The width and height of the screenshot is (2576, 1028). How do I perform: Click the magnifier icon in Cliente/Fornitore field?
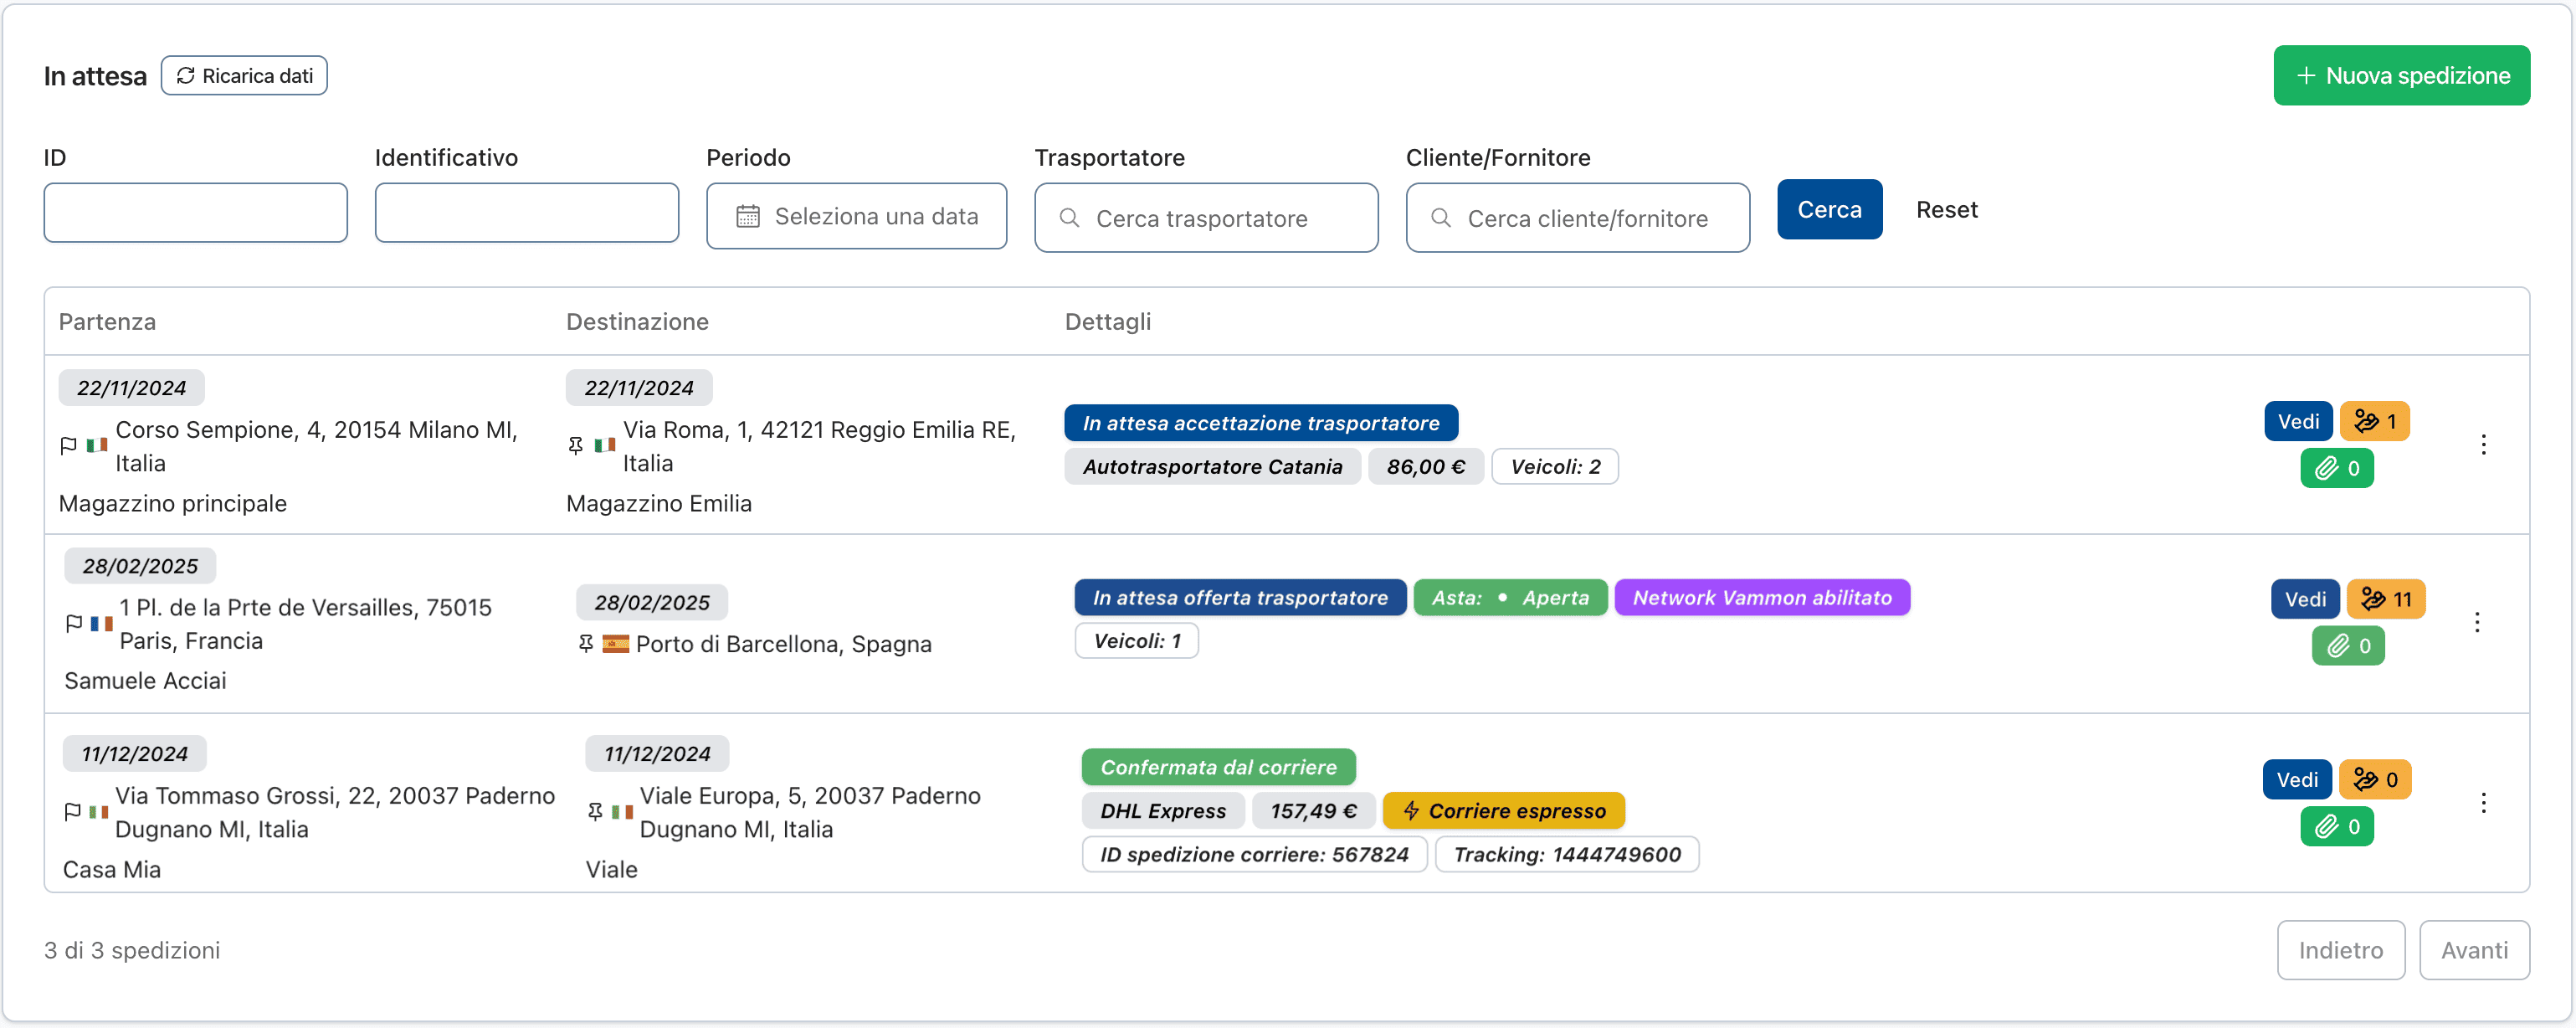(x=1441, y=218)
